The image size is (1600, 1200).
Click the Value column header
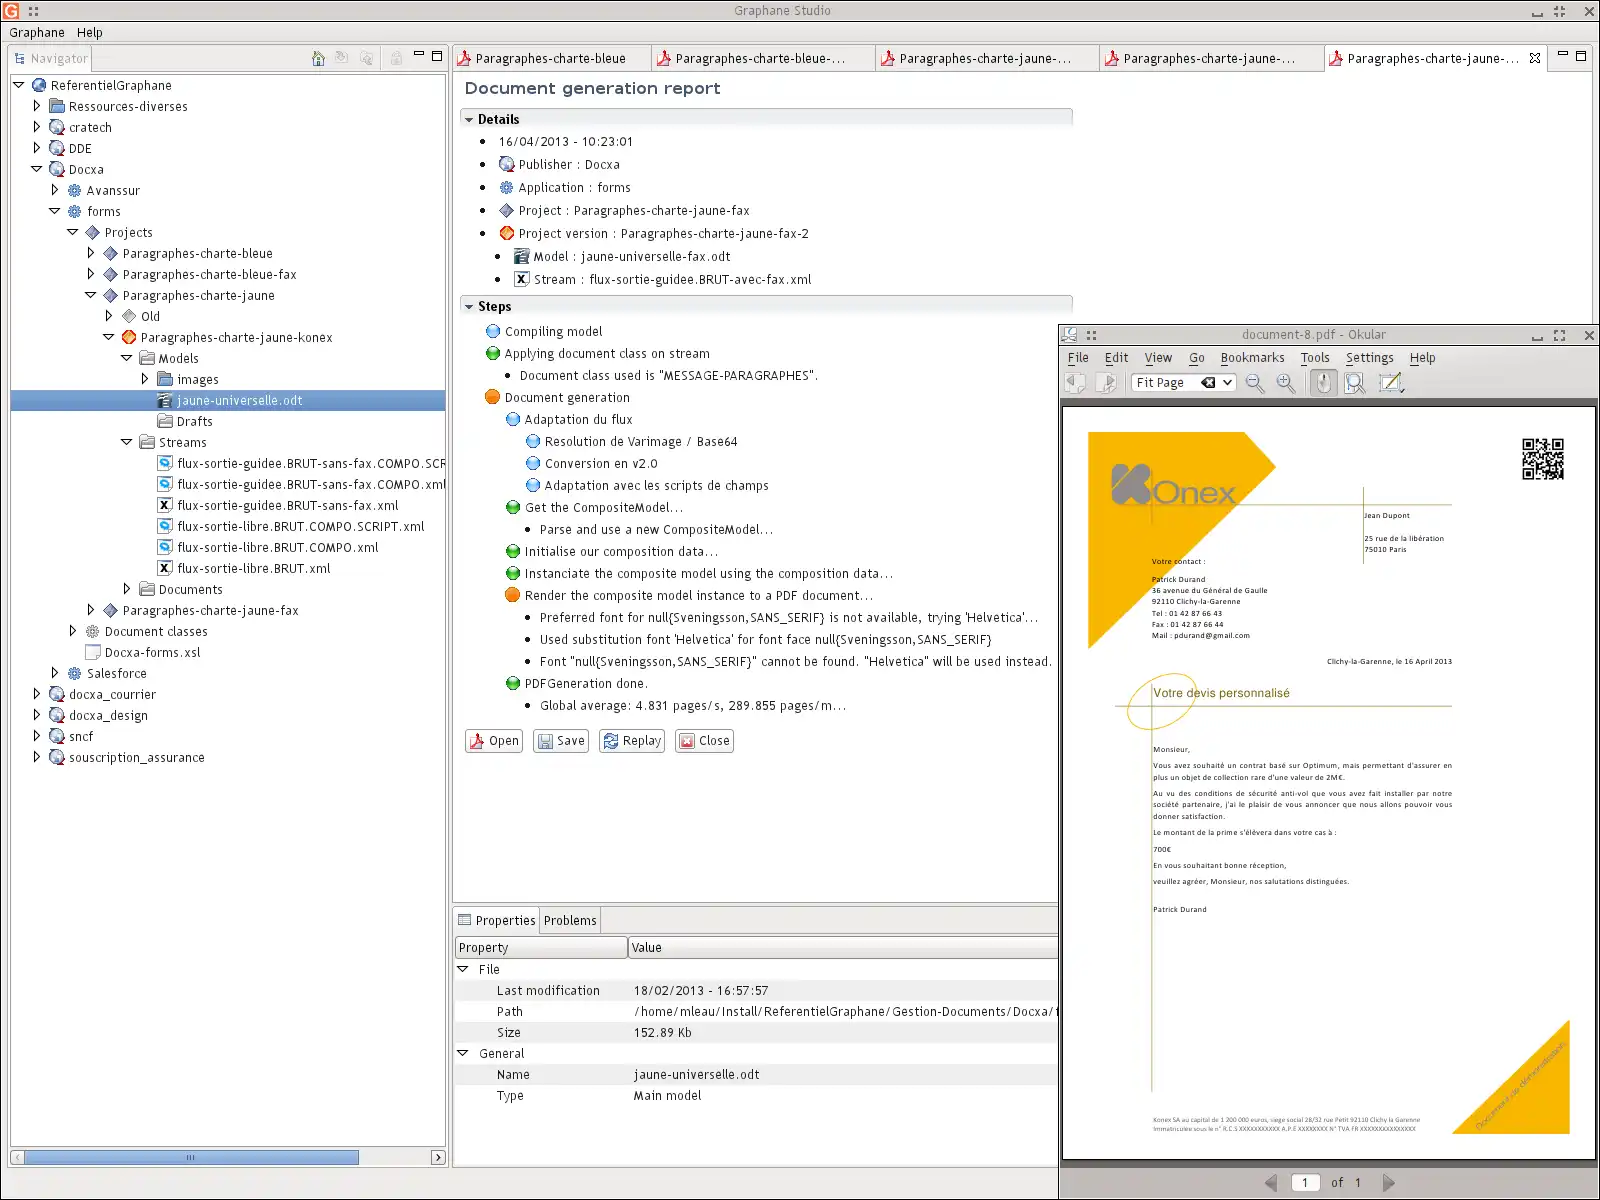pos(843,948)
